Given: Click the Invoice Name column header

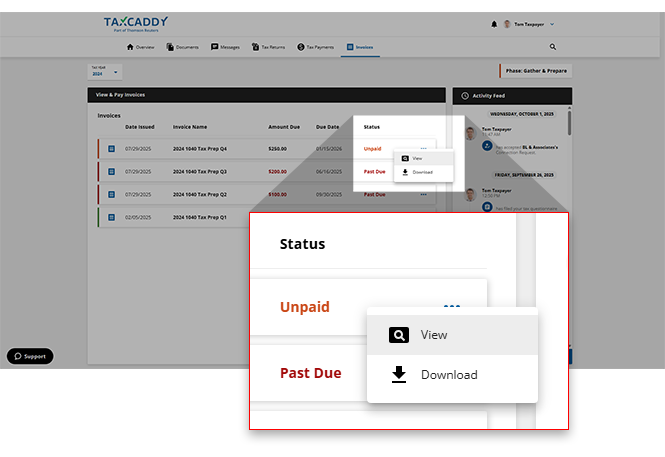Looking at the screenshot, I should pos(190,127).
